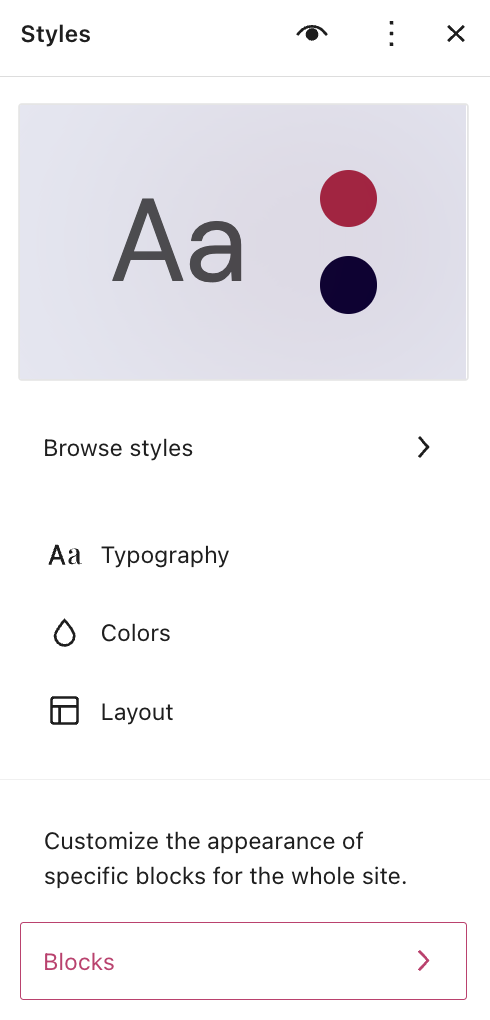This screenshot has height=1020, width=490.
Task: Click the large Aa preview text
Action: click(178, 242)
